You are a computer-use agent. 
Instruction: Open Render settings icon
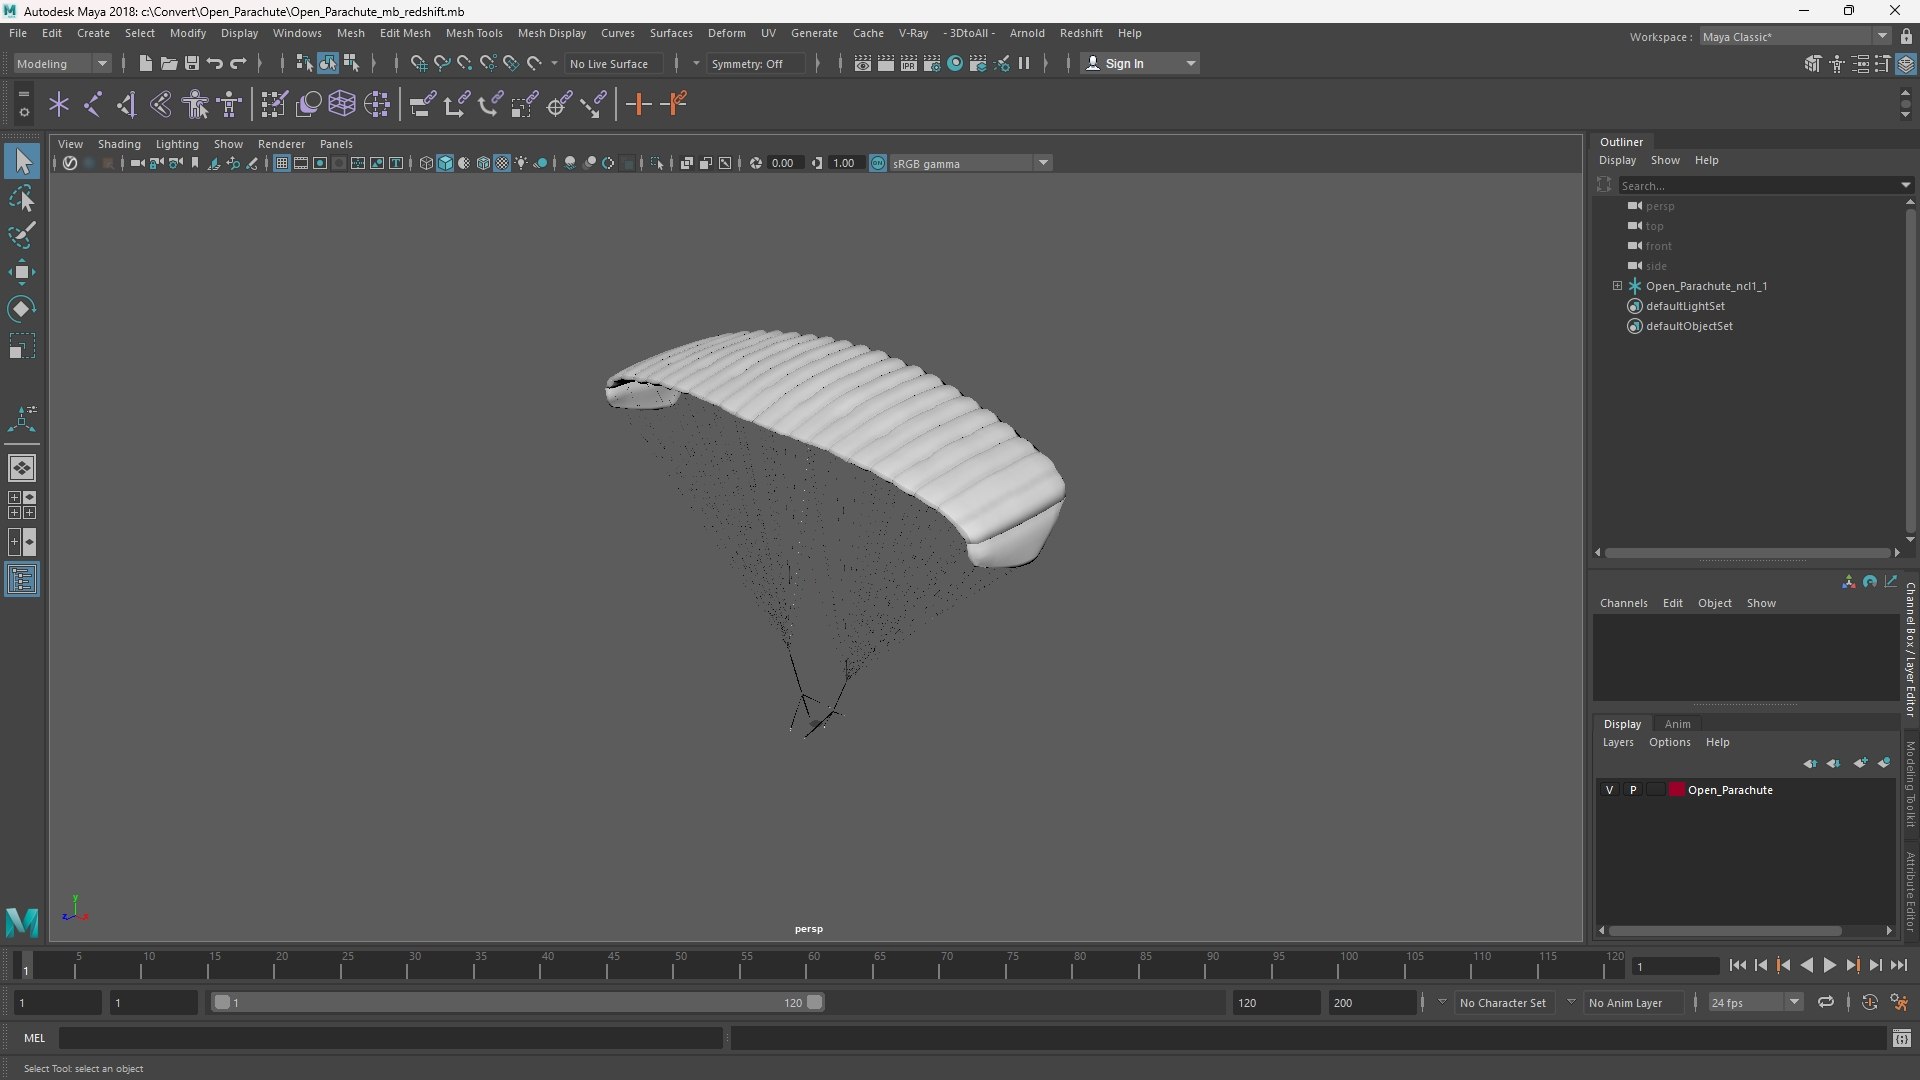[x=931, y=63]
